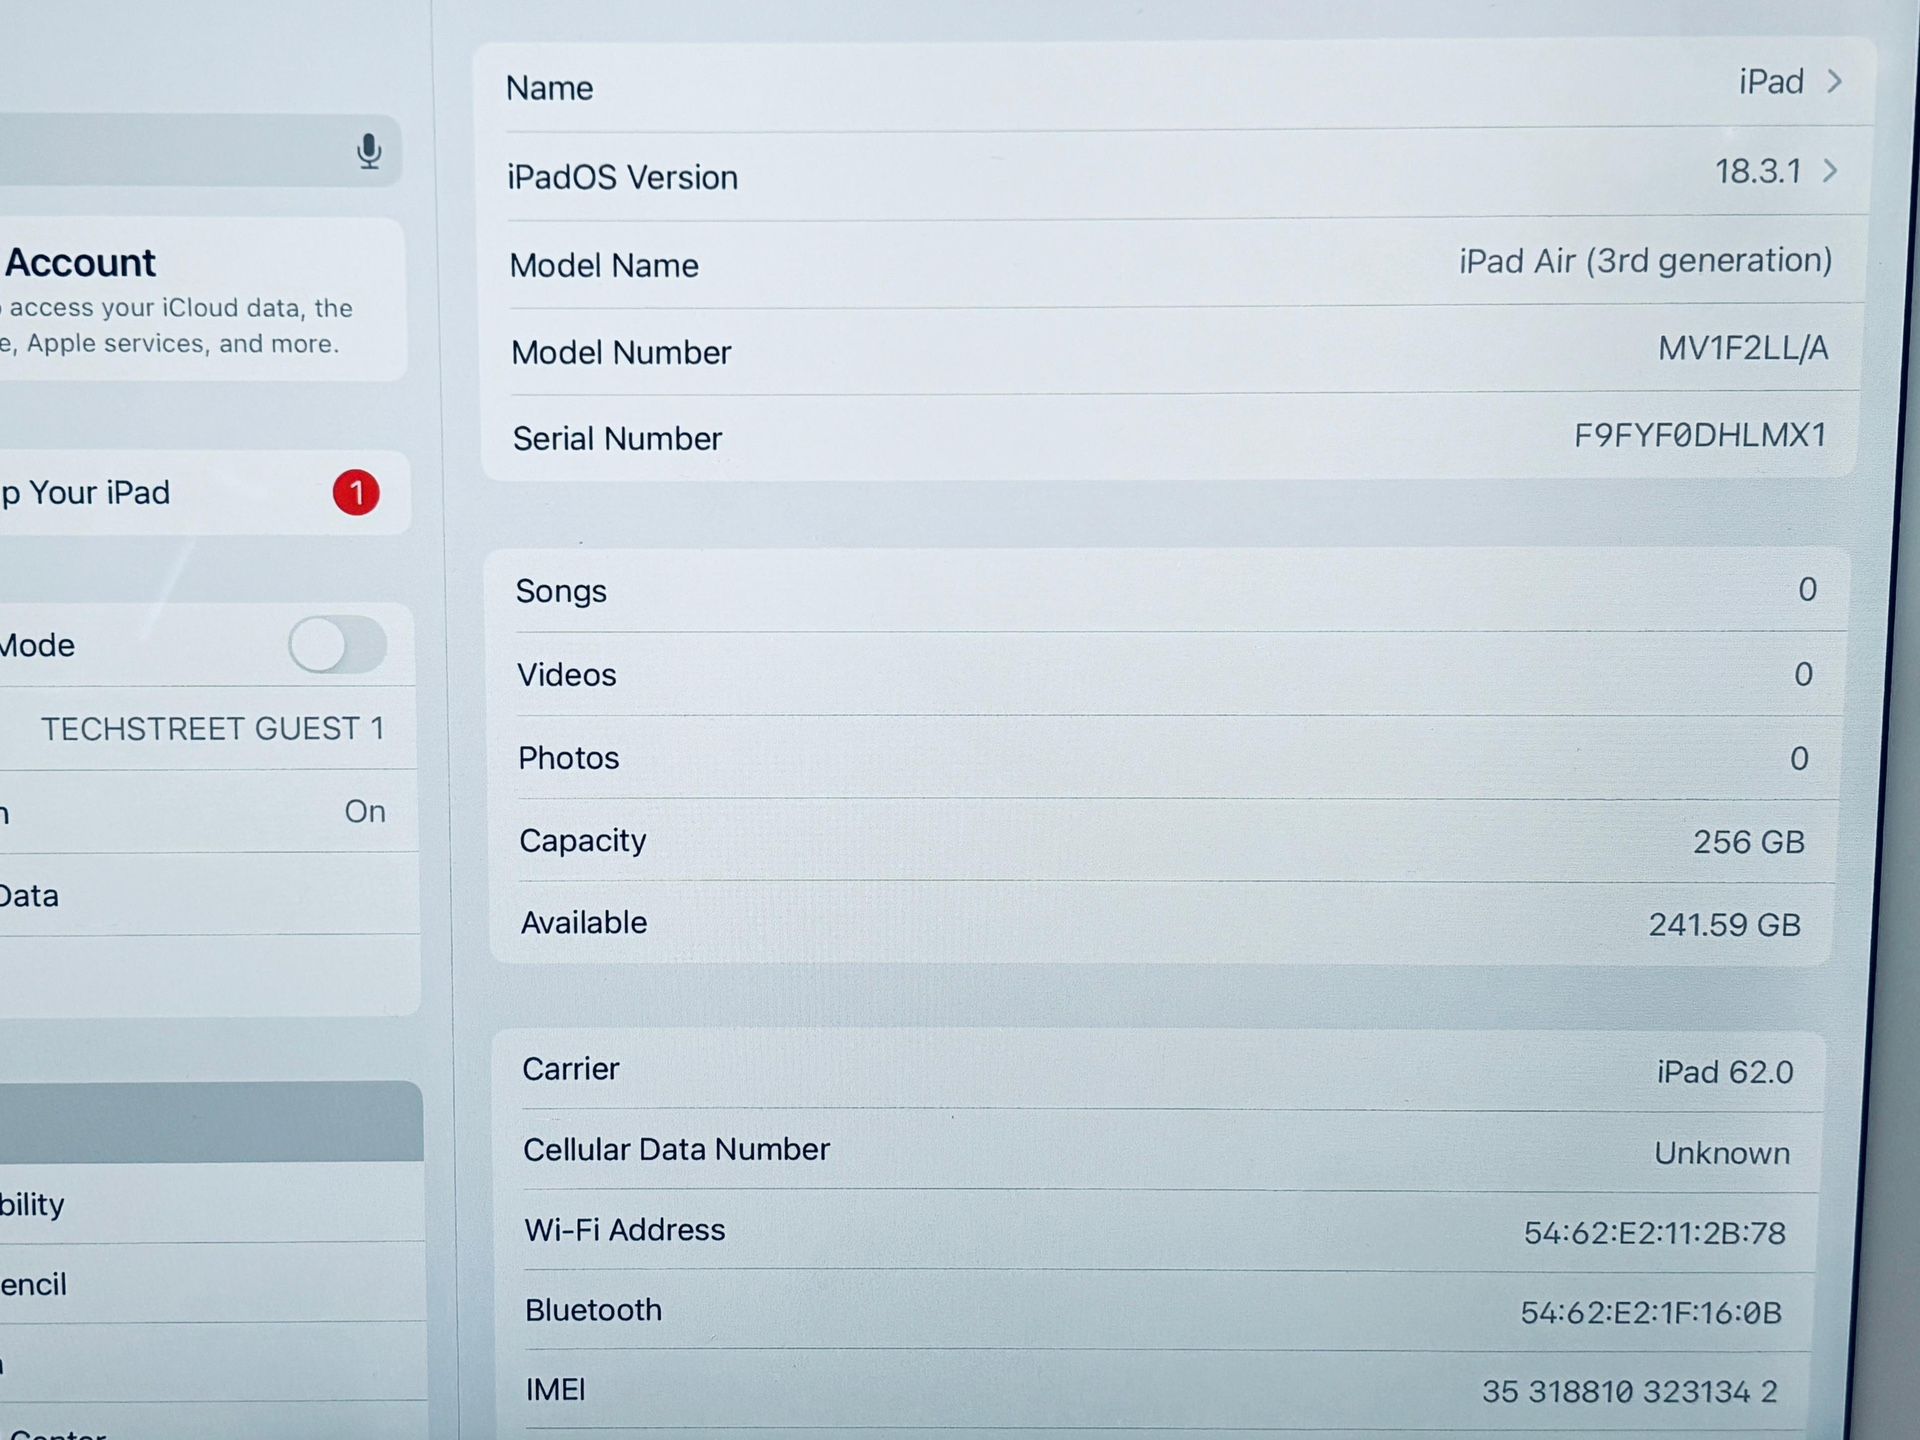The width and height of the screenshot is (1920, 1440).
Task: Toggle the Mode switch
Action: pyautogui.click(x=337, y=645)
